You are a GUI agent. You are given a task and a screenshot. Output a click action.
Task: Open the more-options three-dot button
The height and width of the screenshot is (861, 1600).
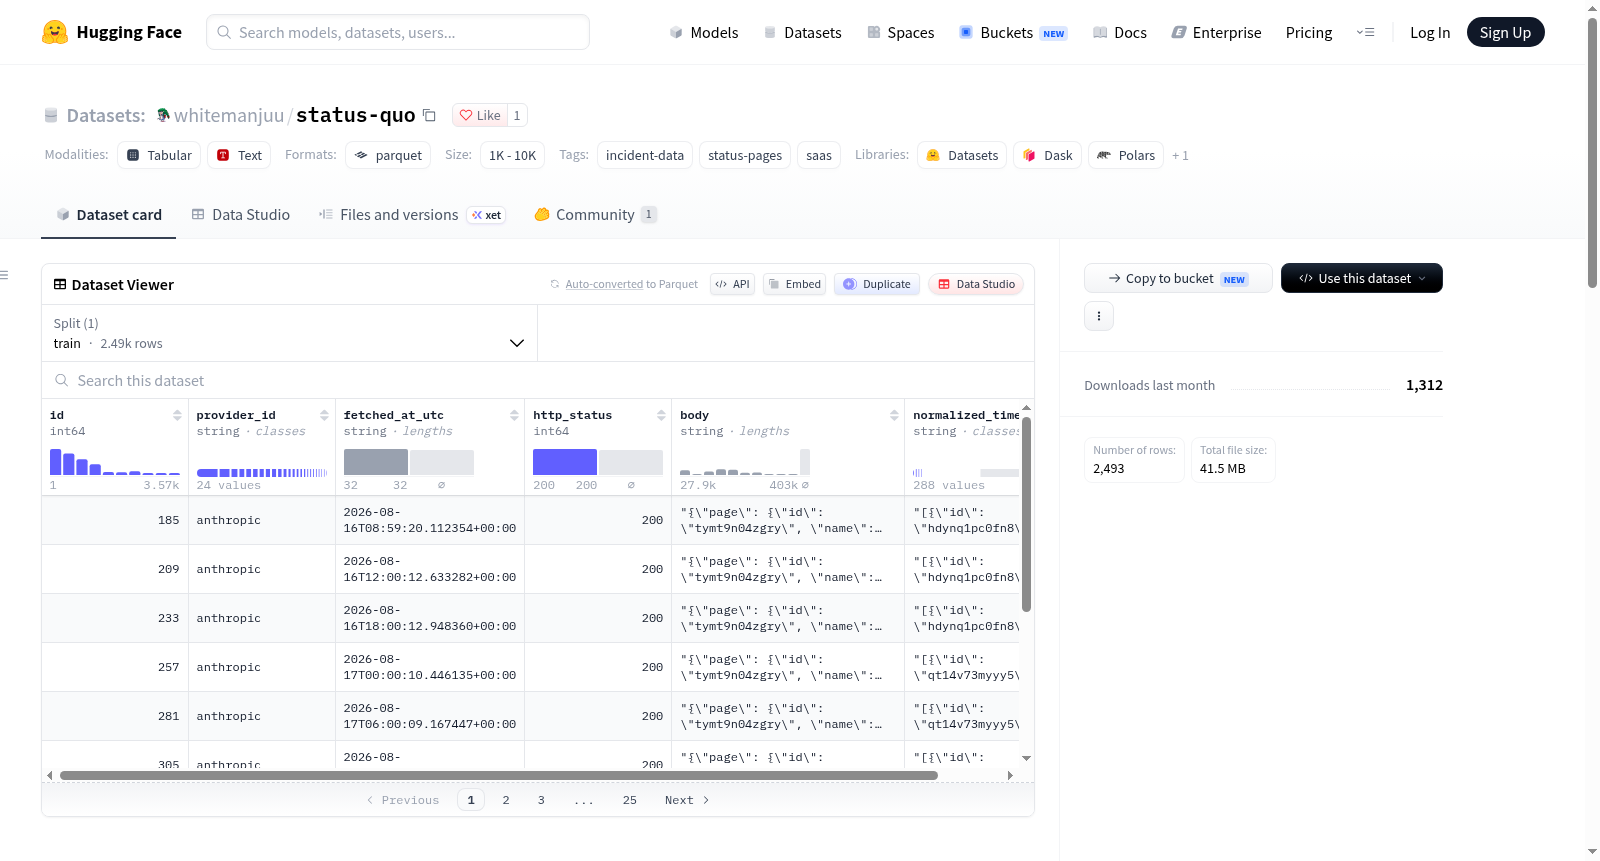[x=1099, y=316]
